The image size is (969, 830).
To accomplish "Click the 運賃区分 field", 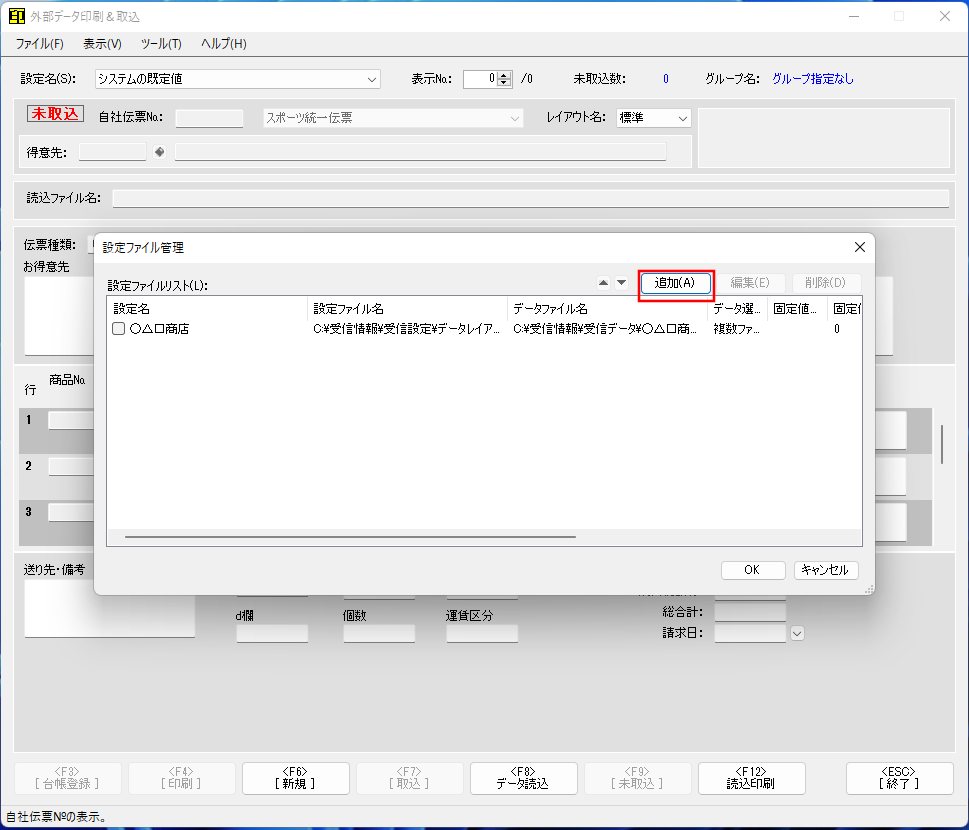I will tap(482, 633).
